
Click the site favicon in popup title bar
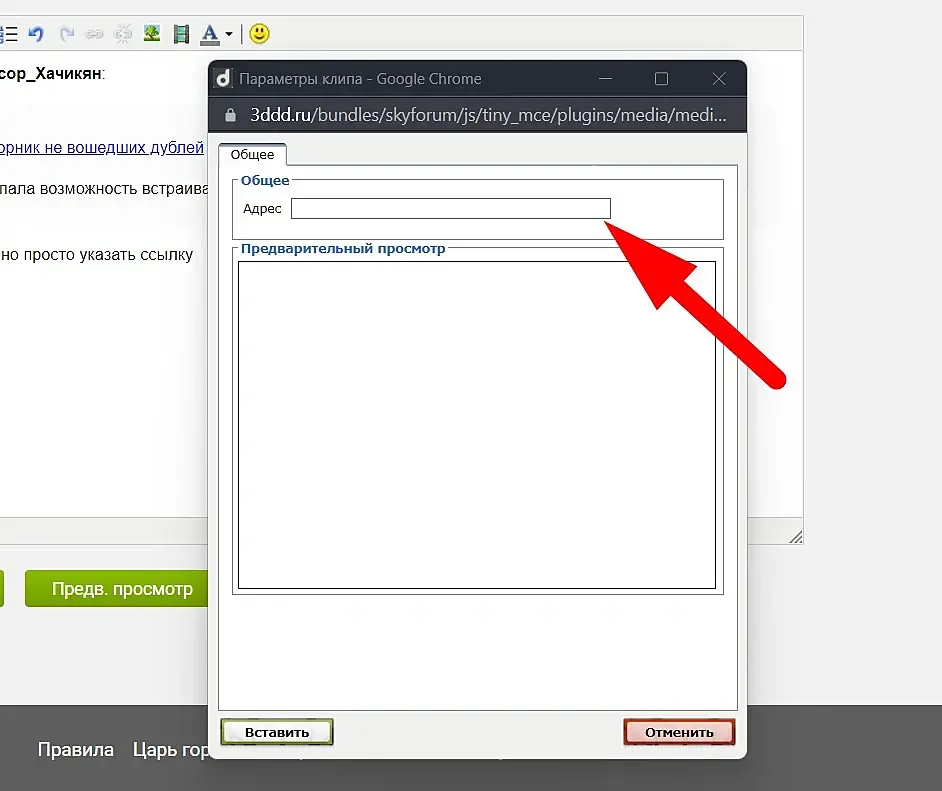223,79
